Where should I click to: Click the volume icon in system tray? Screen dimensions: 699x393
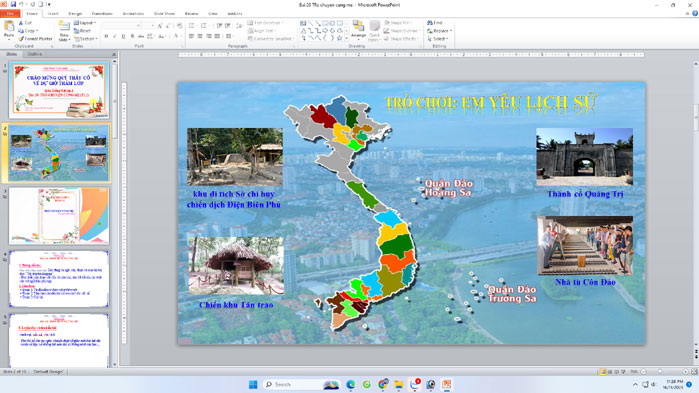tap(653, 384)
